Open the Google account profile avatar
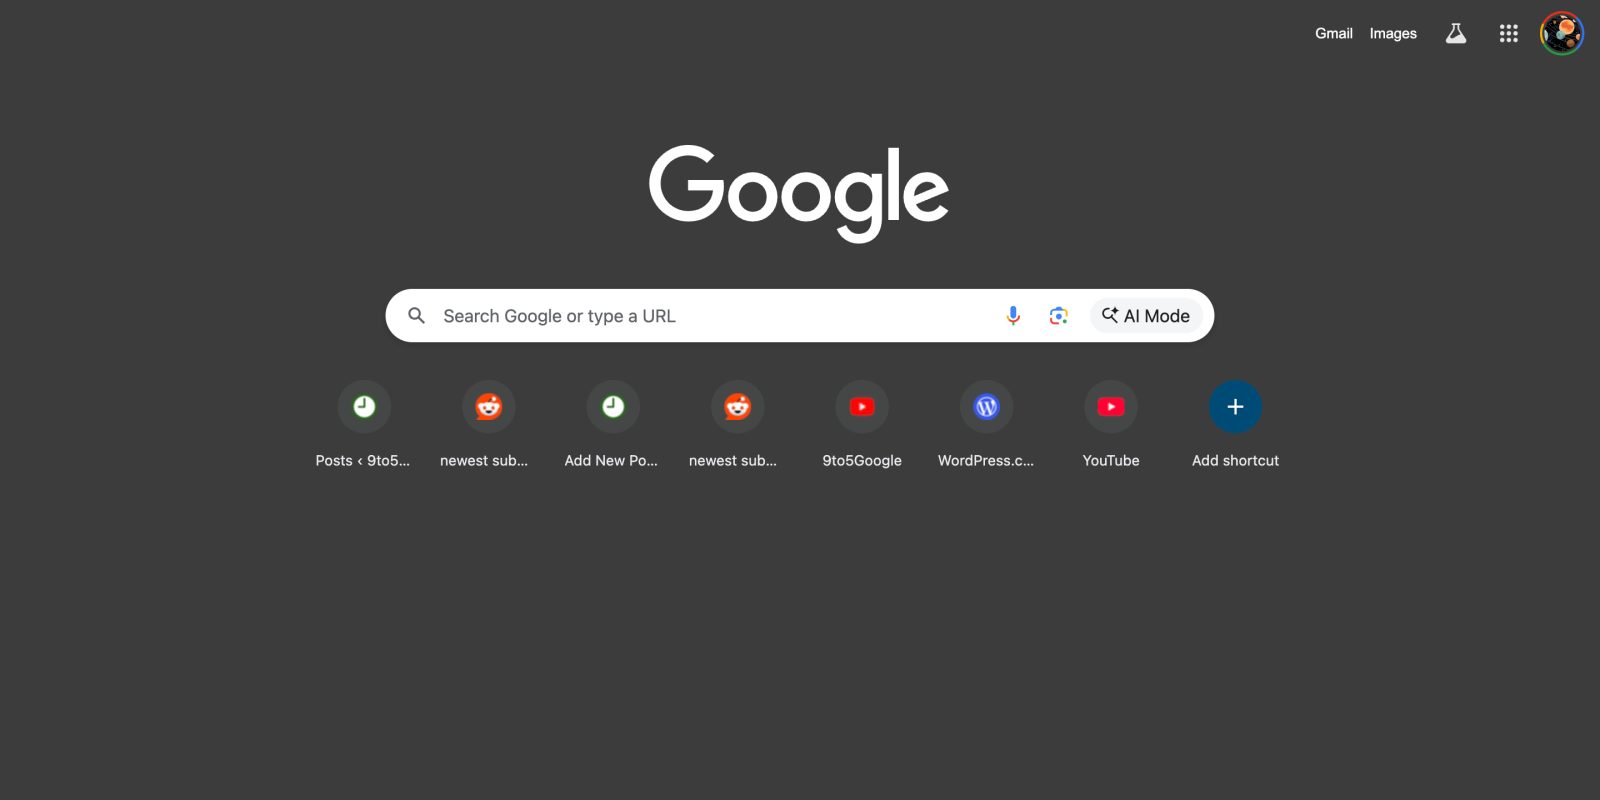1600x800 pixels. click(1562, 33)
